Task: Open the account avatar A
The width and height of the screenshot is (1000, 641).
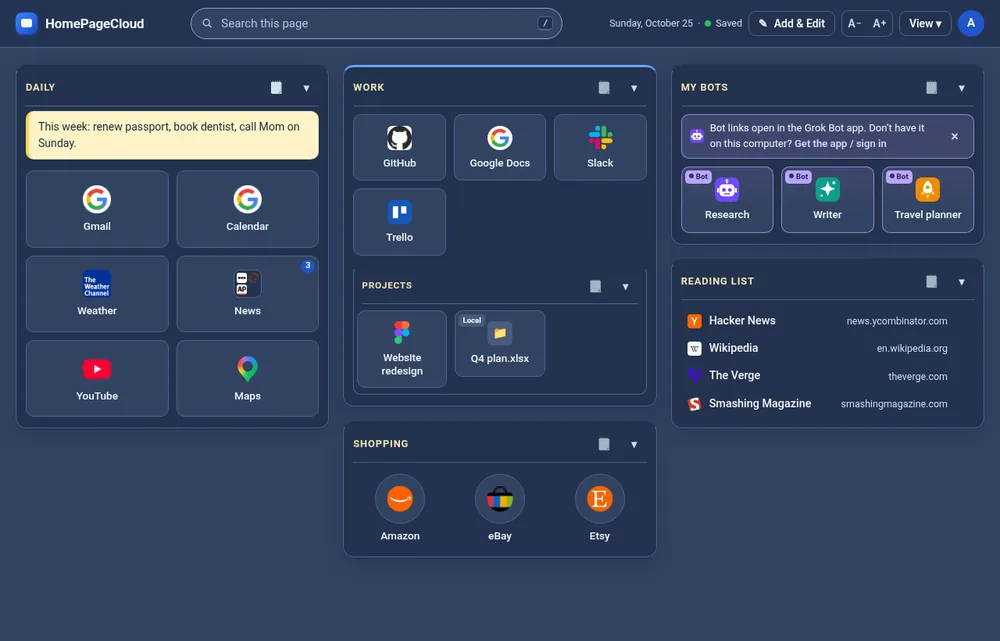Action: [971, 24]
